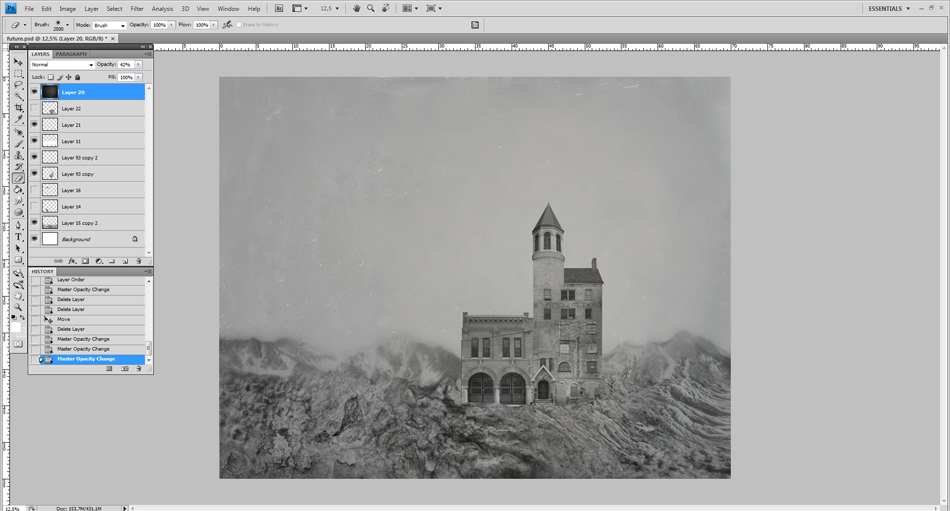Hide Layer 21 using its eye icon

[x=34, y=125]
